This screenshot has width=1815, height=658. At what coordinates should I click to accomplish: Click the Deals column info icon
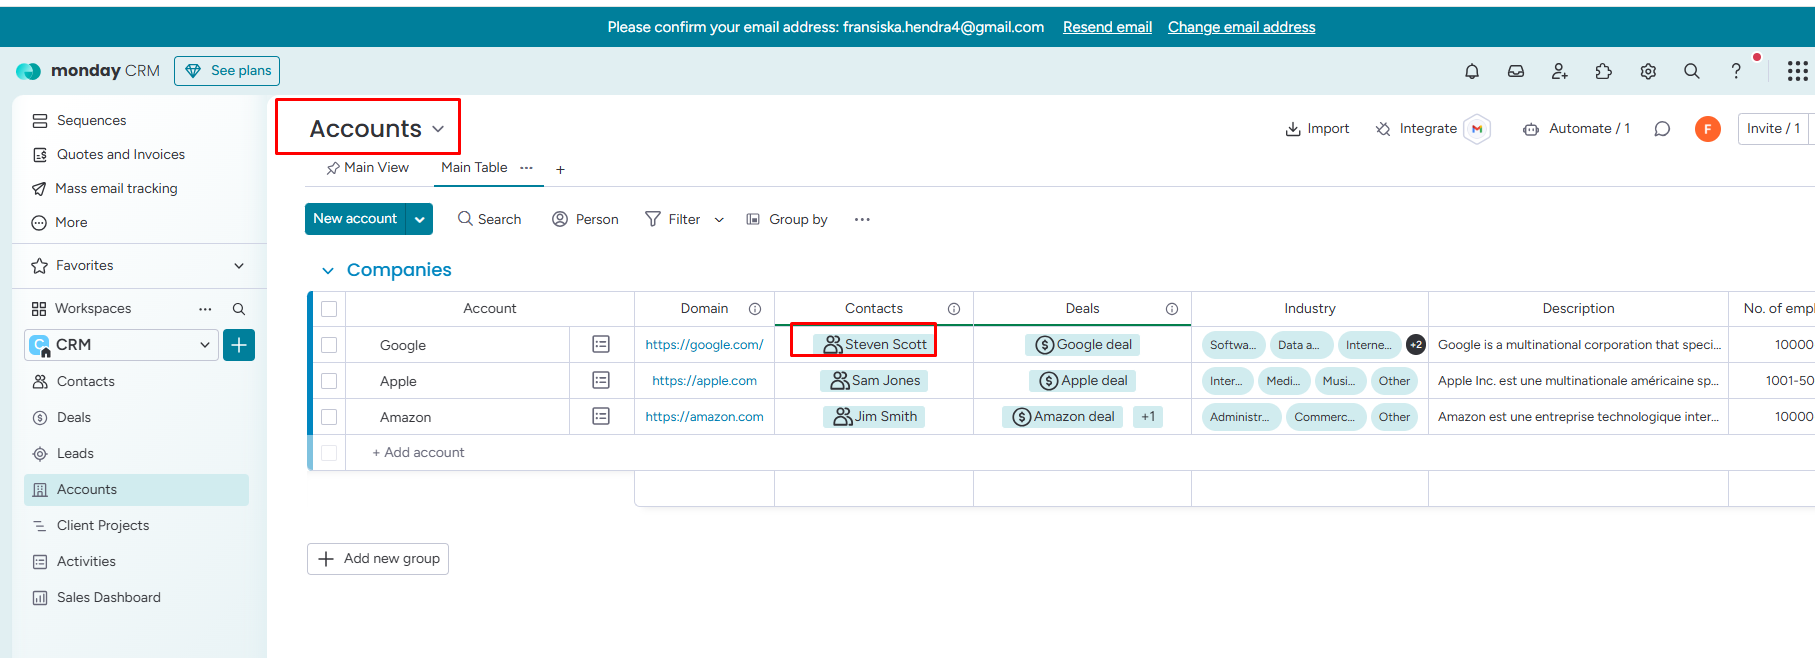(1172, 309)
